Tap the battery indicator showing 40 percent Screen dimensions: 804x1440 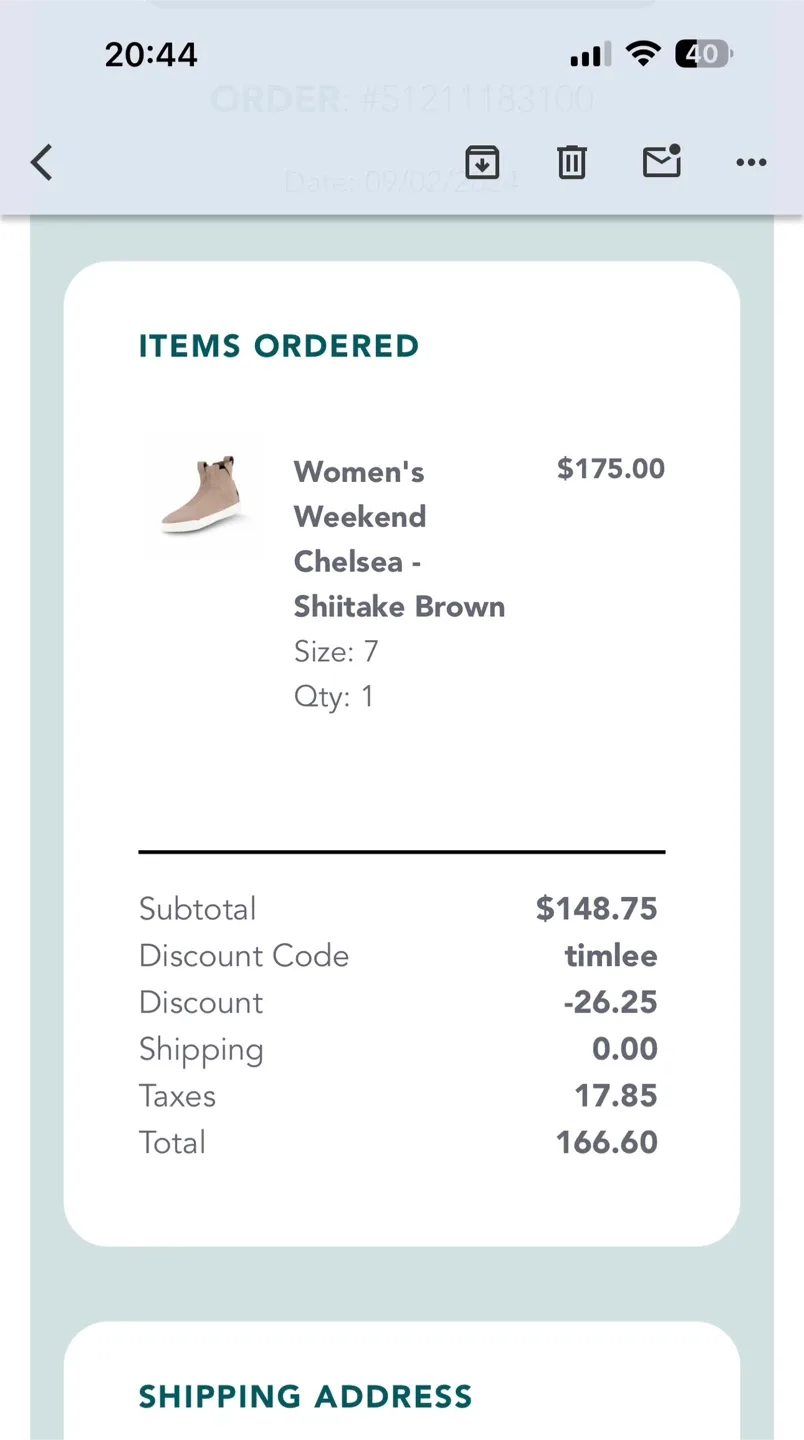click(x=703, y=54)
